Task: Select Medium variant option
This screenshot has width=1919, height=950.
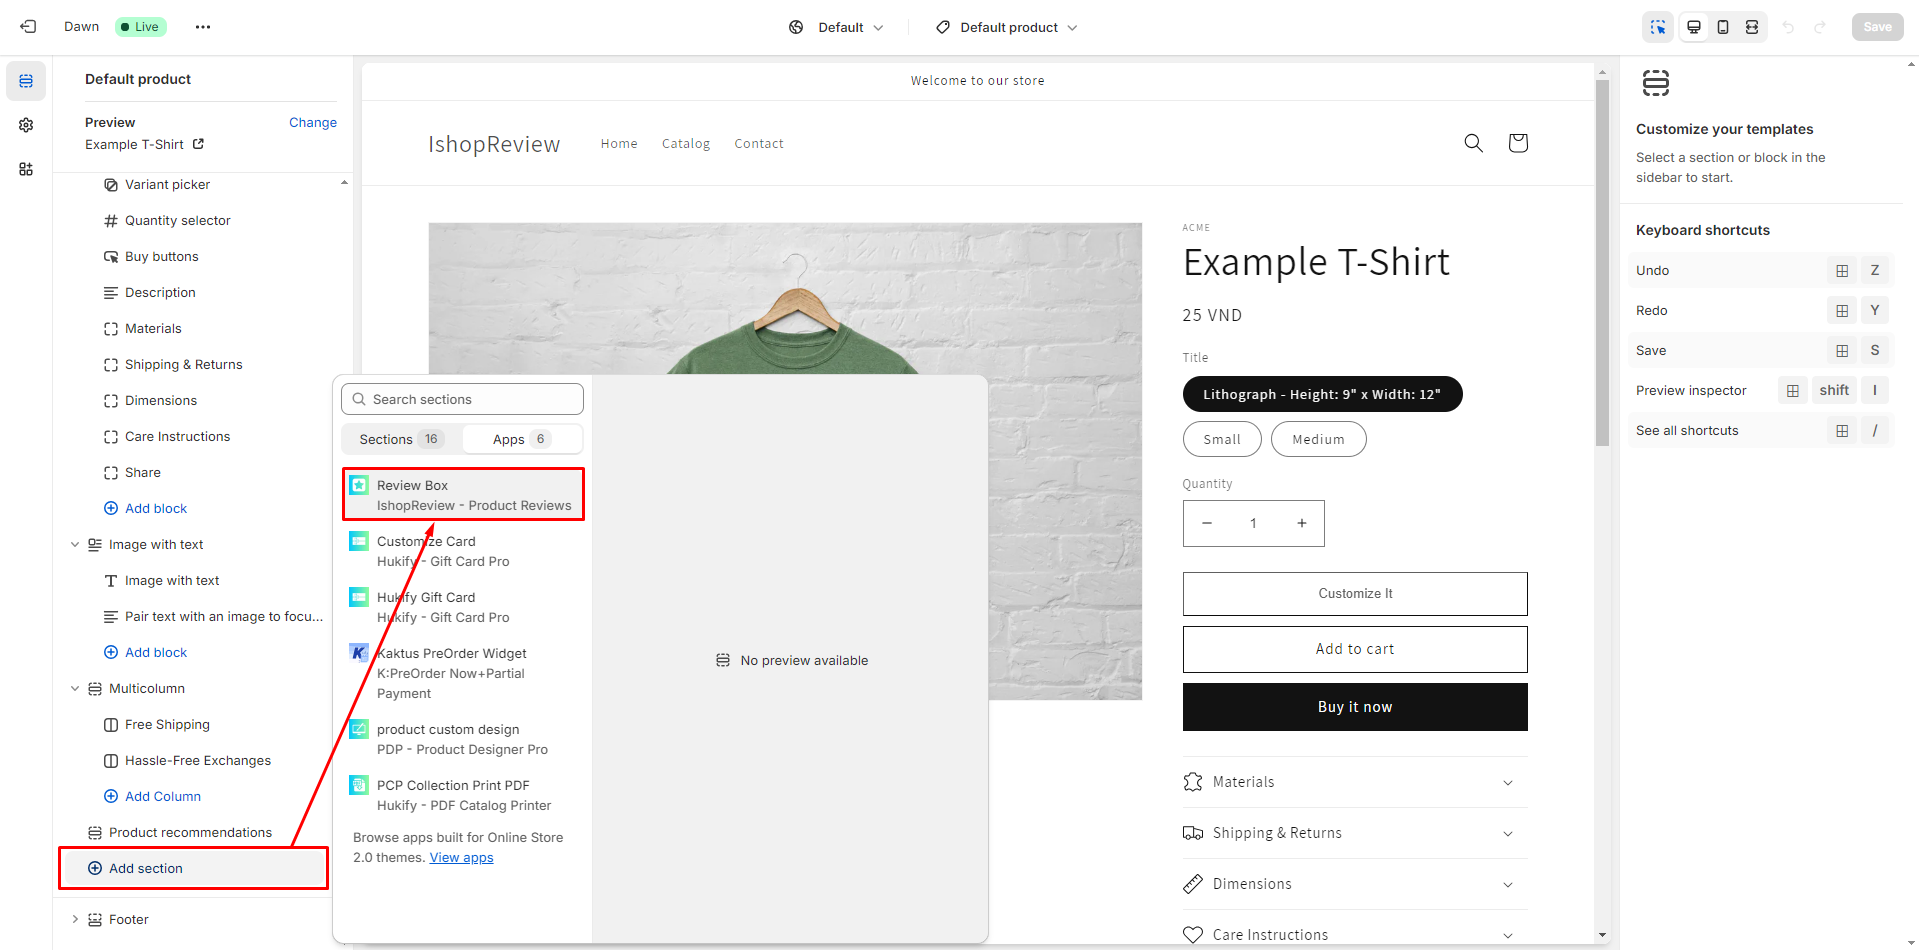Action: pos(1318,439)
